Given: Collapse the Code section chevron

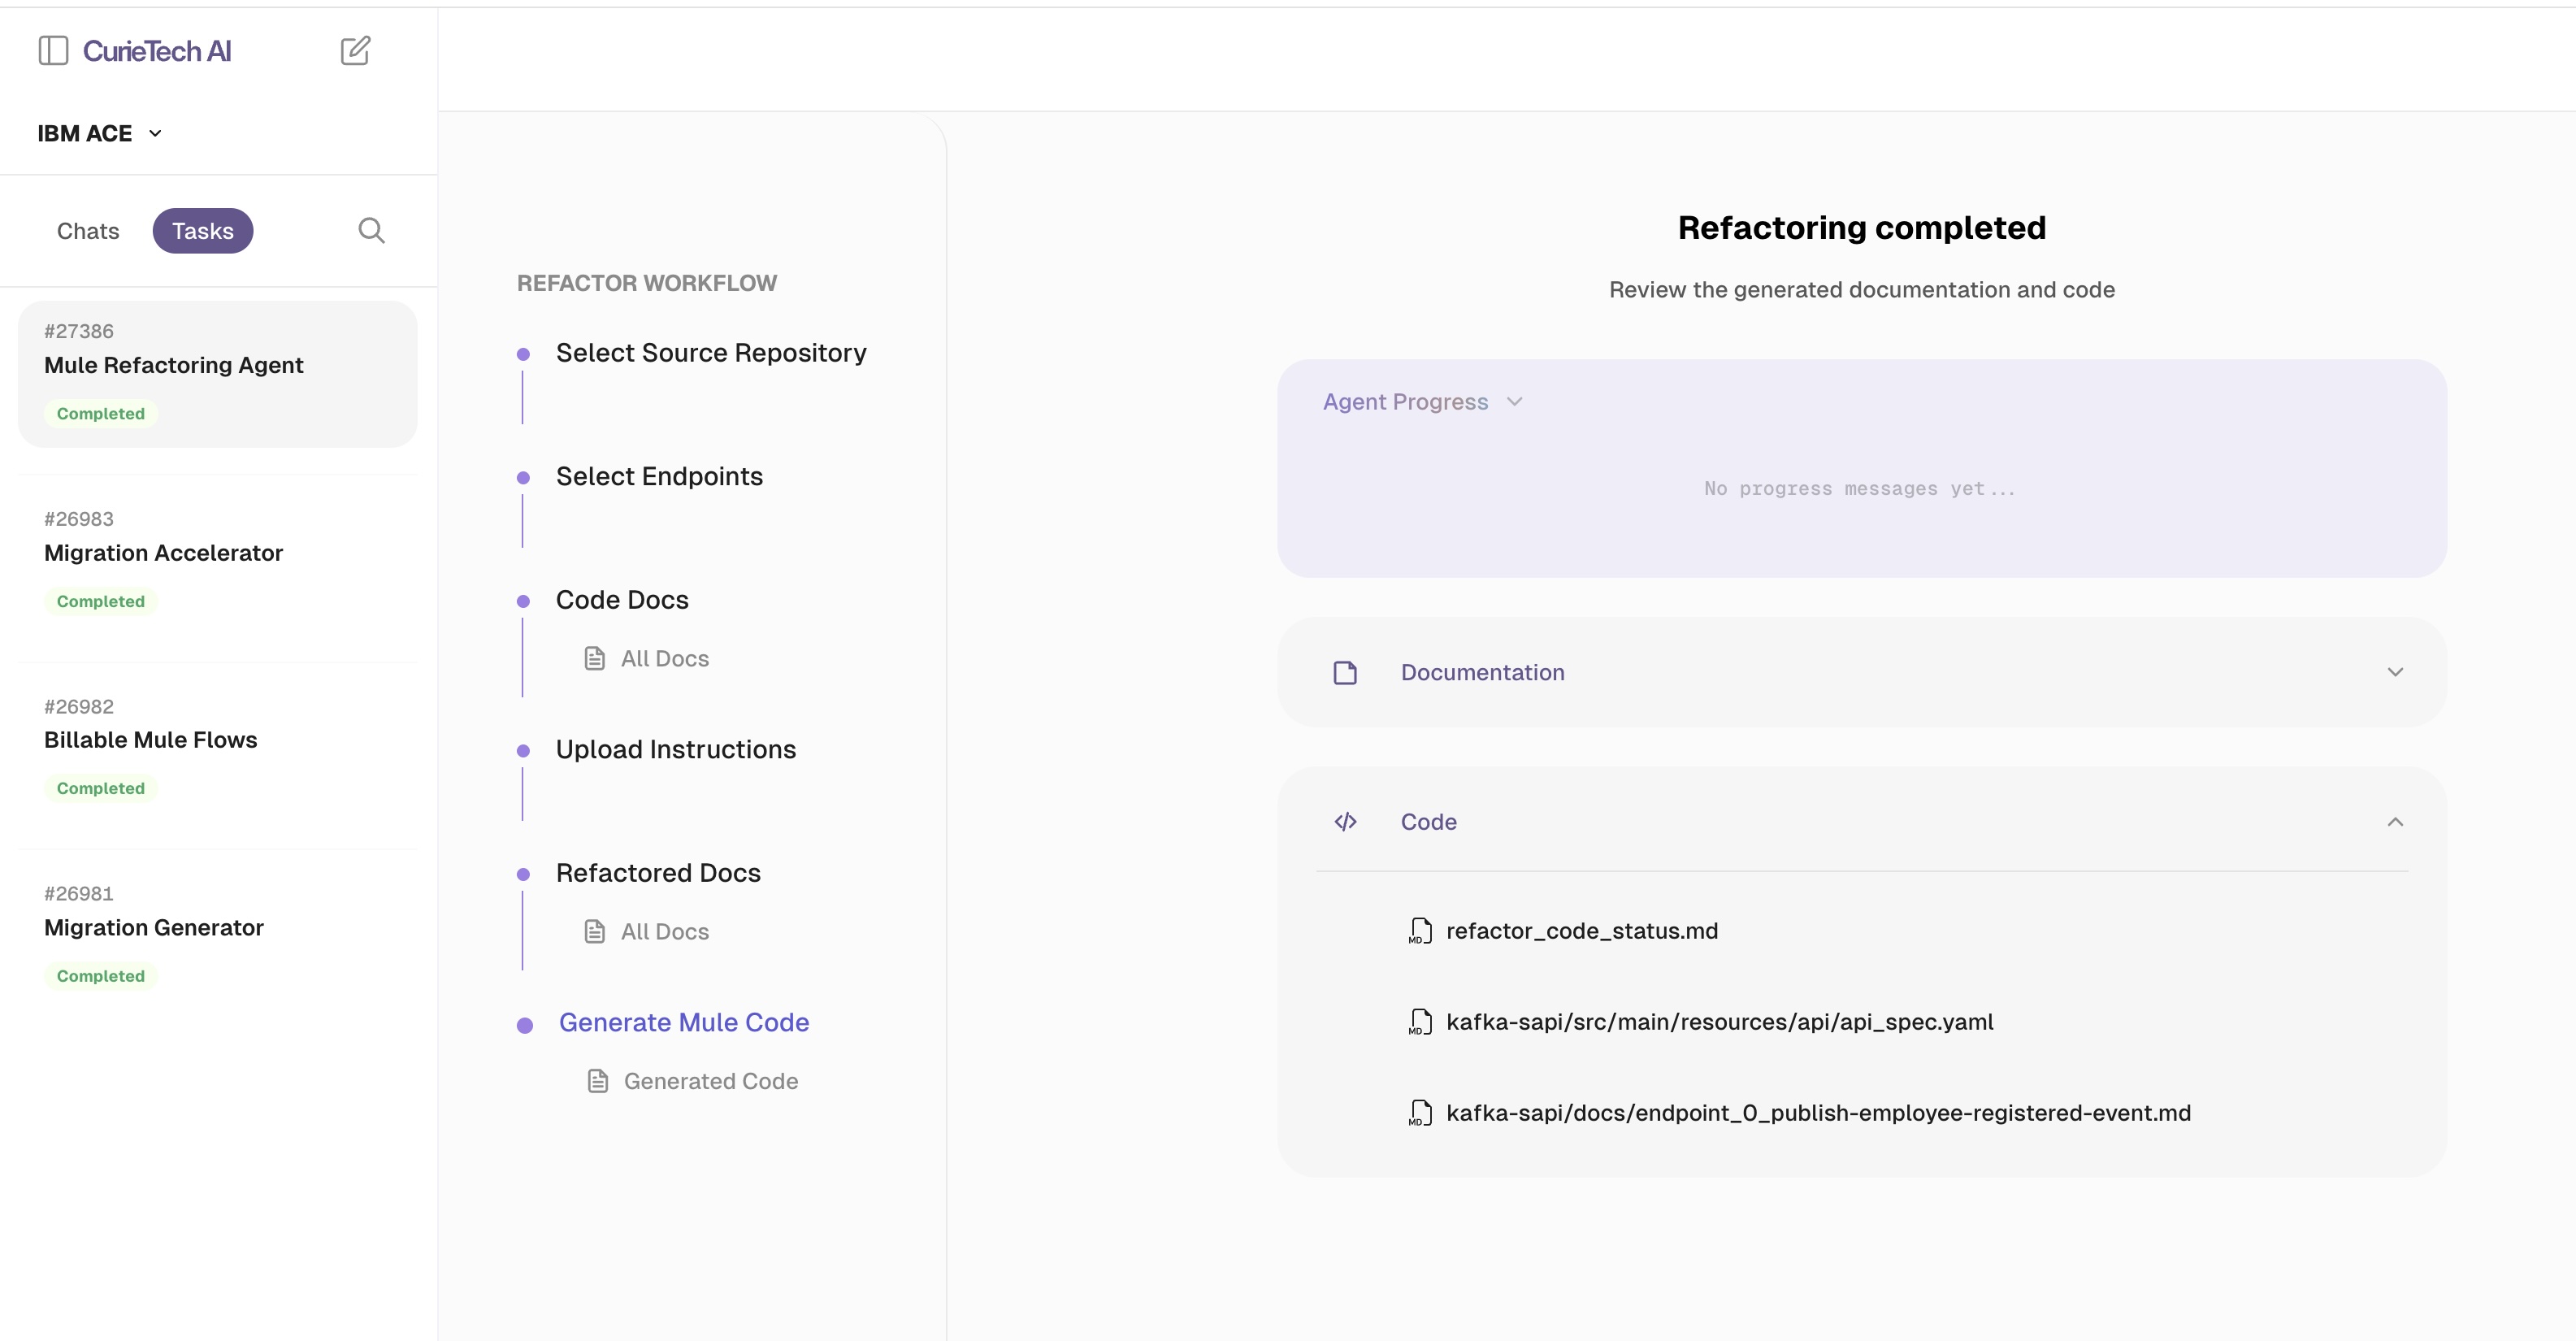Looking at the screenshot, I should point(2394,822).
